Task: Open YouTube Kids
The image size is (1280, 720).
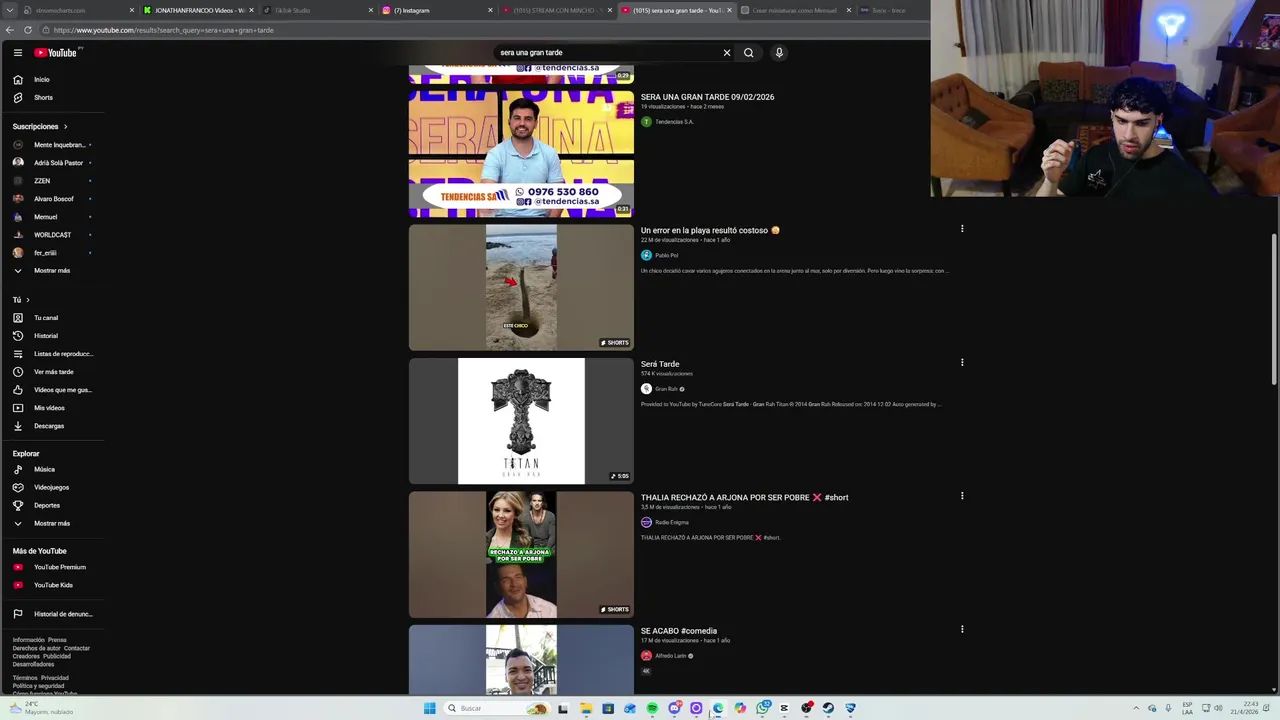Action: (55, 585)
